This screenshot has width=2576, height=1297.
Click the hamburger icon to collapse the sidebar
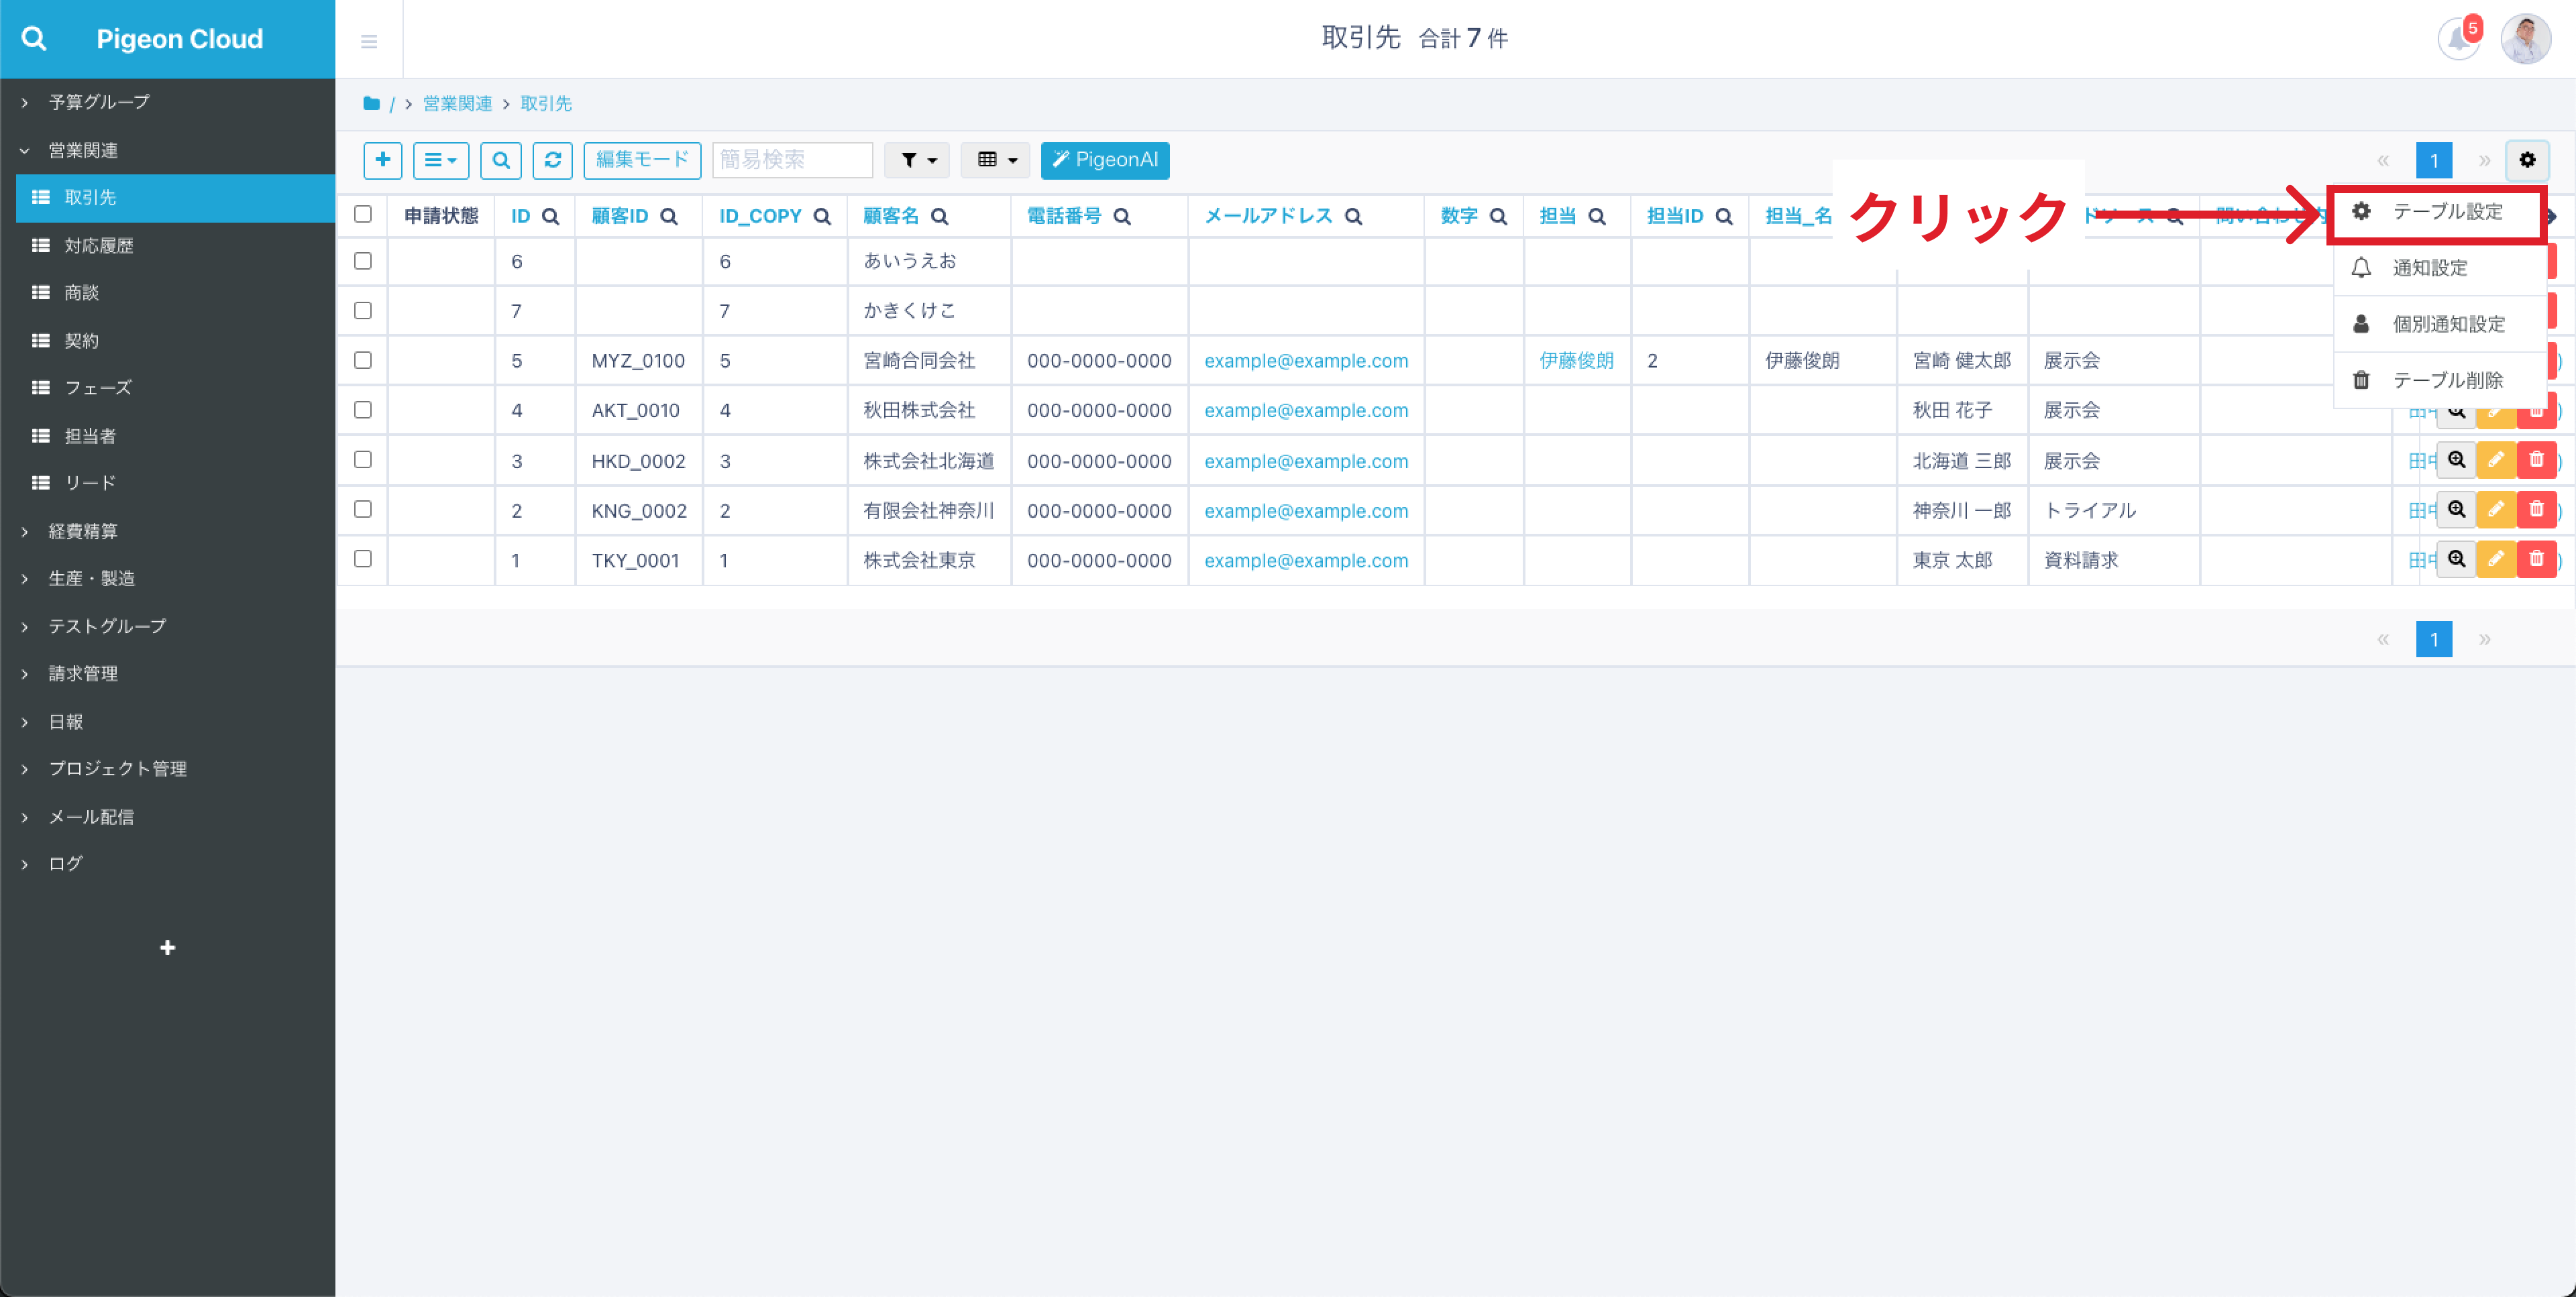point(369,41)
